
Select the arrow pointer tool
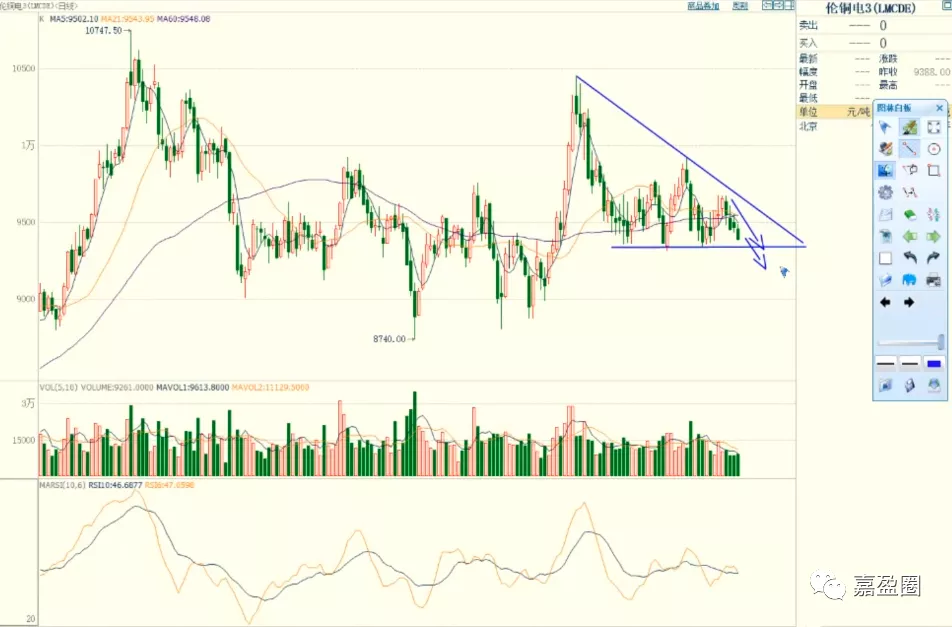[885, 127]
